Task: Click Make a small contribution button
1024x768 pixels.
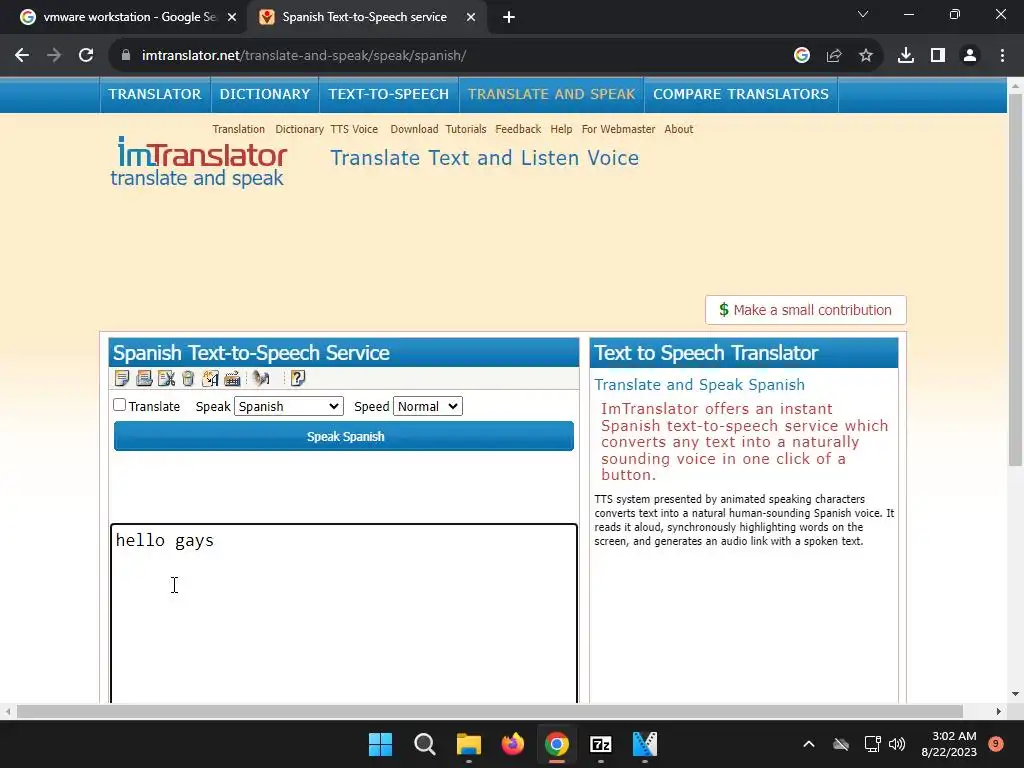Action: (x=805, y=310)
